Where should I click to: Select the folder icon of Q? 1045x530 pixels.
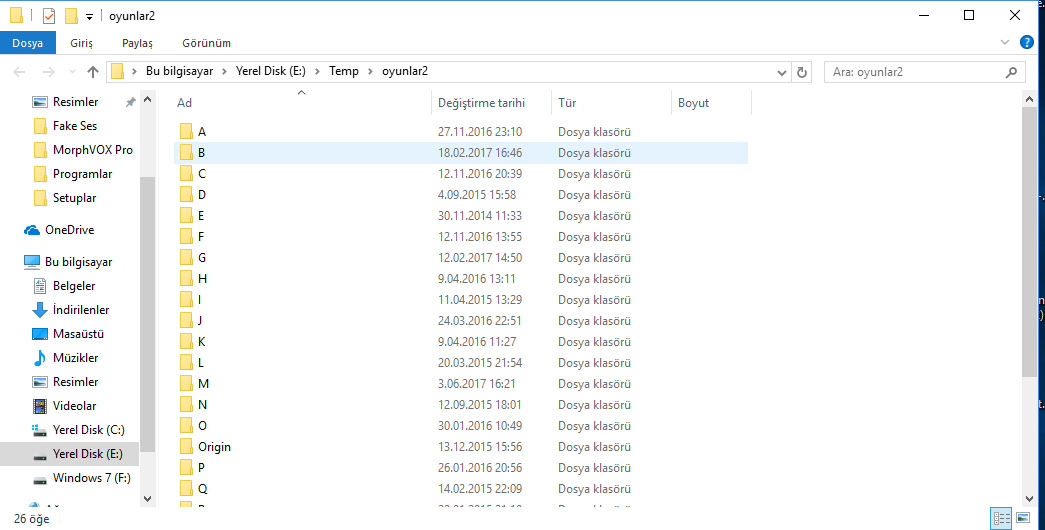click(x=187, y=489)
